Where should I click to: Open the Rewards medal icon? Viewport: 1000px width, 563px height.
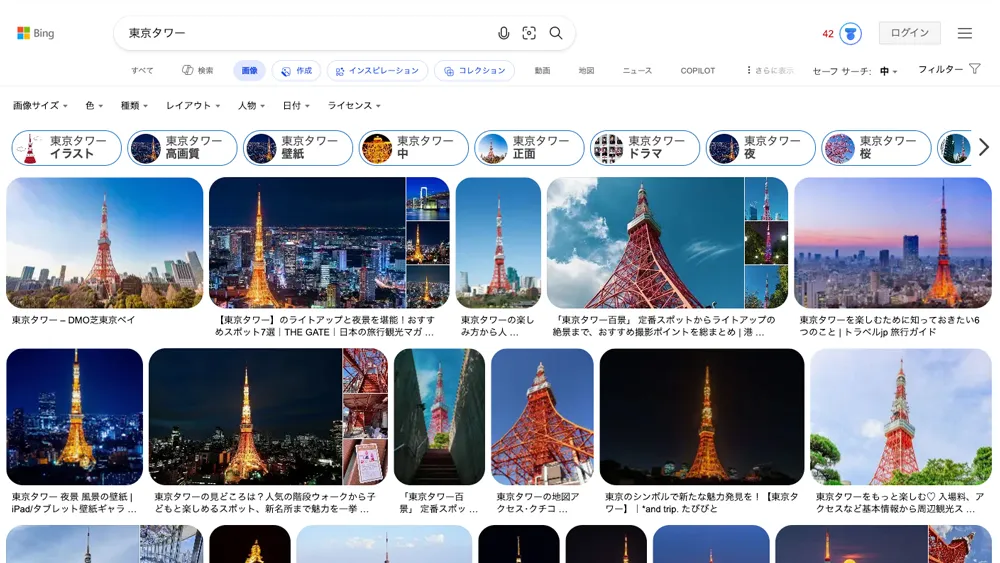[x=850, y=33]
